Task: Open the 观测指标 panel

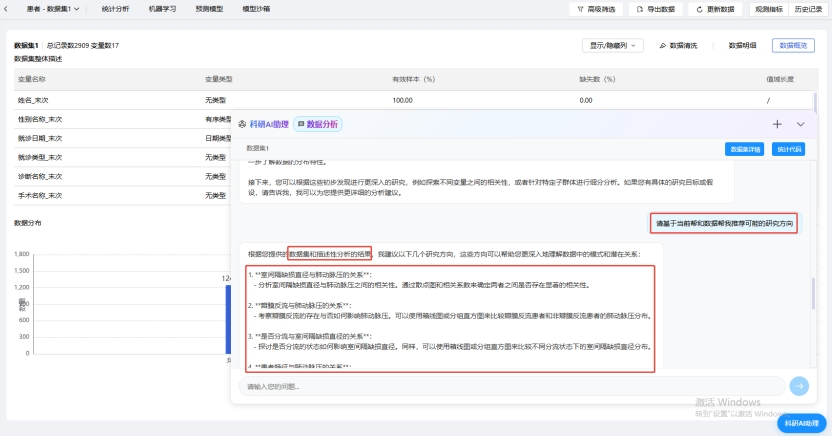Action: [x=768, y=9]
